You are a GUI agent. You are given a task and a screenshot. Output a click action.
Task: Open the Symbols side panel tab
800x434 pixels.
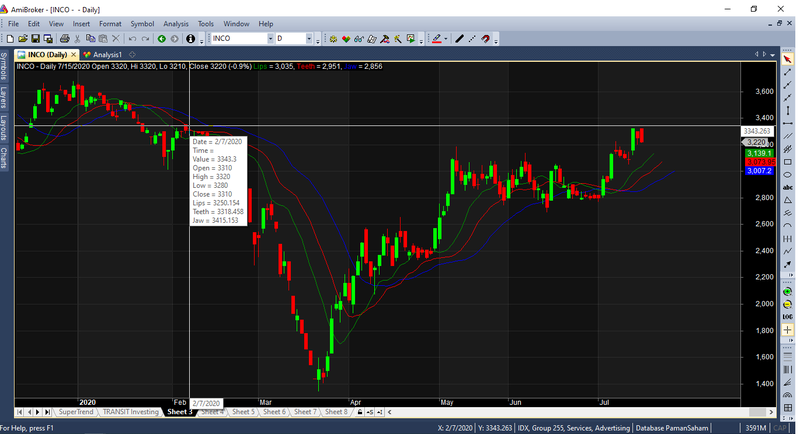point(4,65)
